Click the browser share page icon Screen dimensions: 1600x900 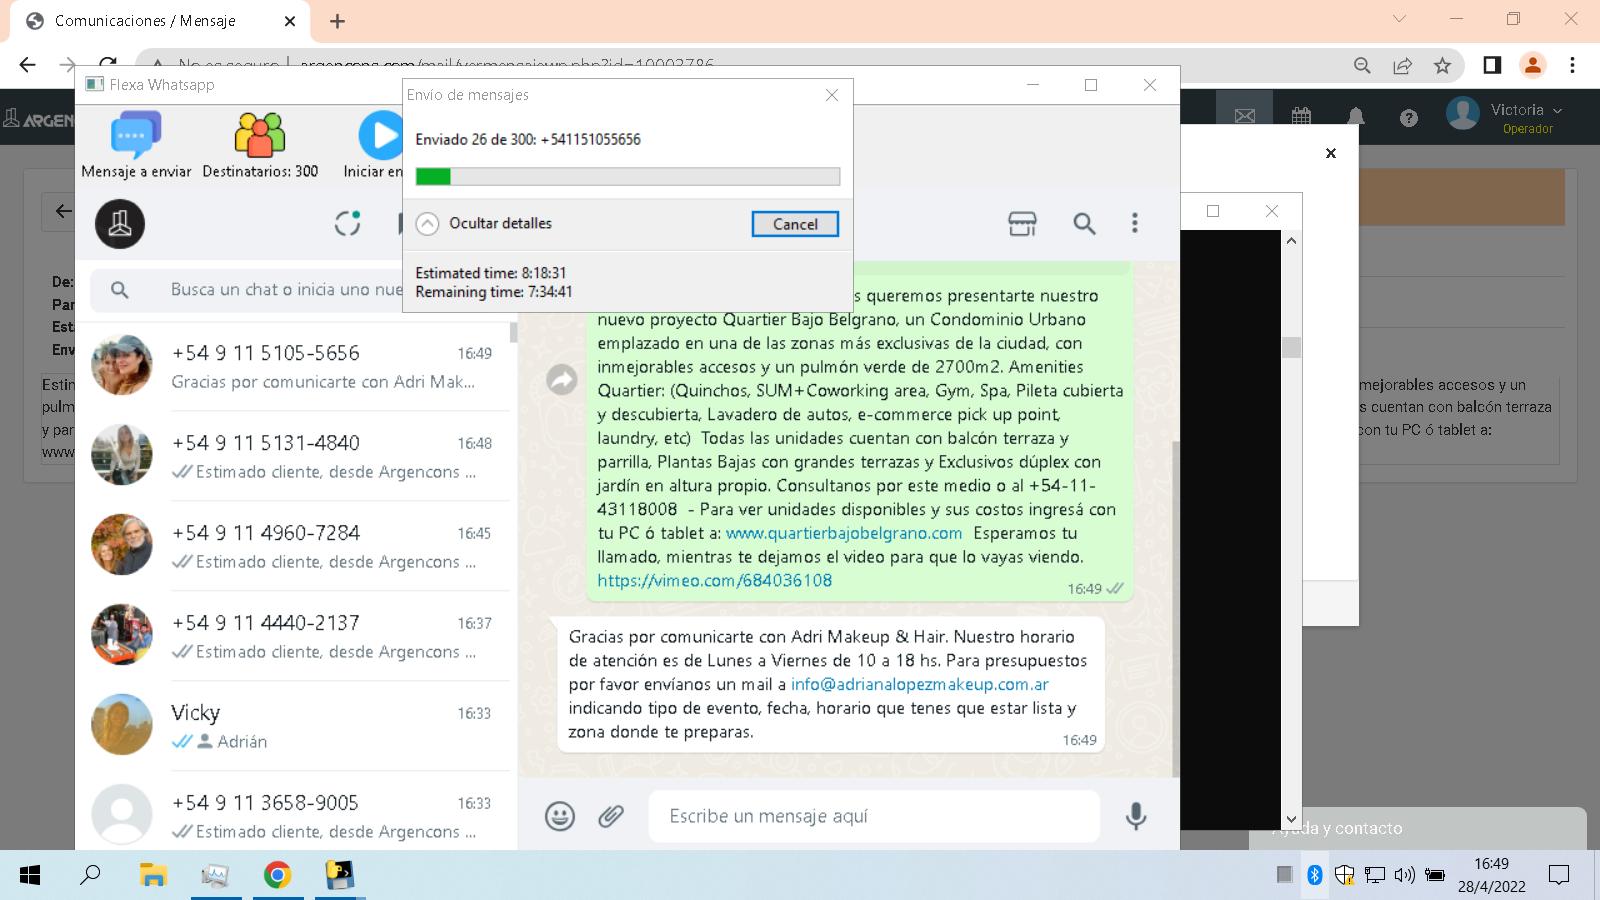coord(1402,65)
